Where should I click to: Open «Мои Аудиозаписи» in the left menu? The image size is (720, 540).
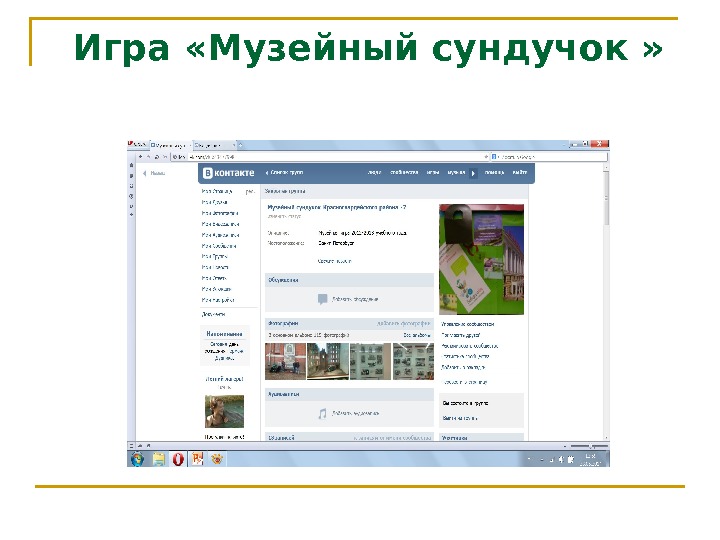pyautogui.click(x=220, y=235)
